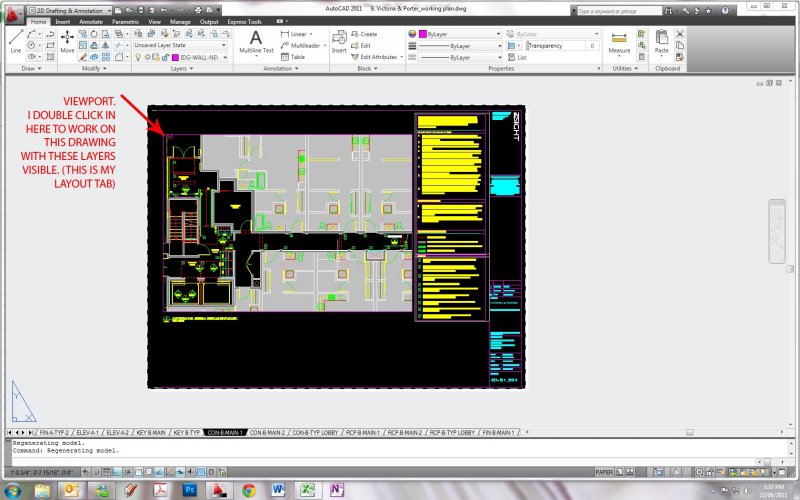Click the Insert block icon

click(339, 40)
